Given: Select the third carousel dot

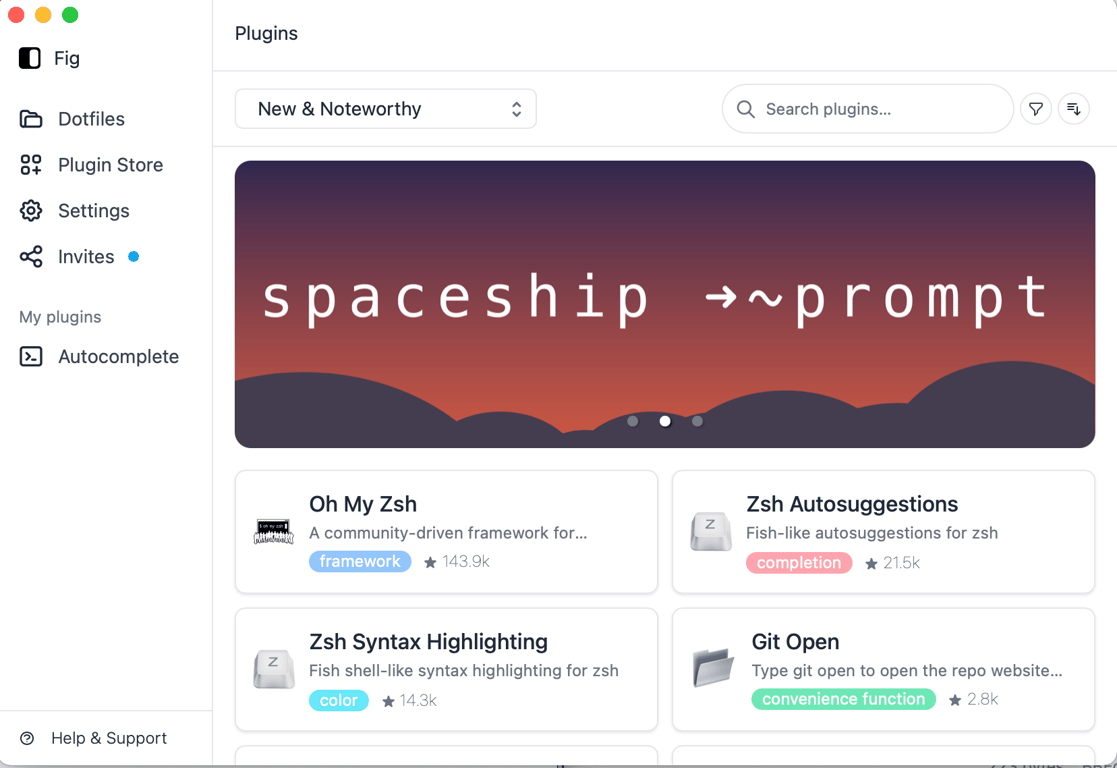Looking at the screenshot, I should (697, 421).
